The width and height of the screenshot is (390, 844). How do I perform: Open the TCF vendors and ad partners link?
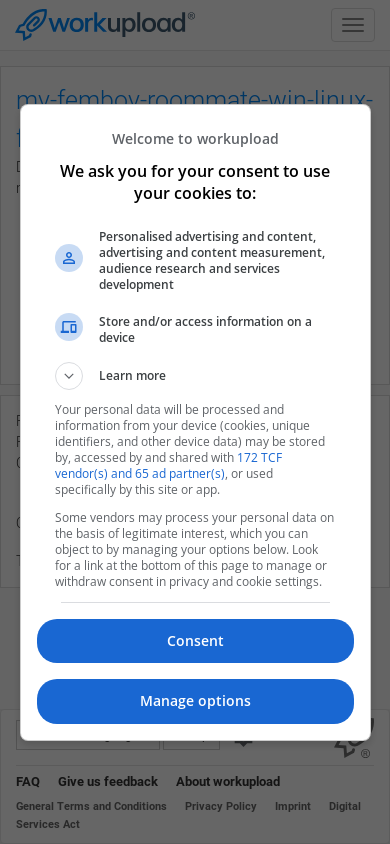click(168, 466)
